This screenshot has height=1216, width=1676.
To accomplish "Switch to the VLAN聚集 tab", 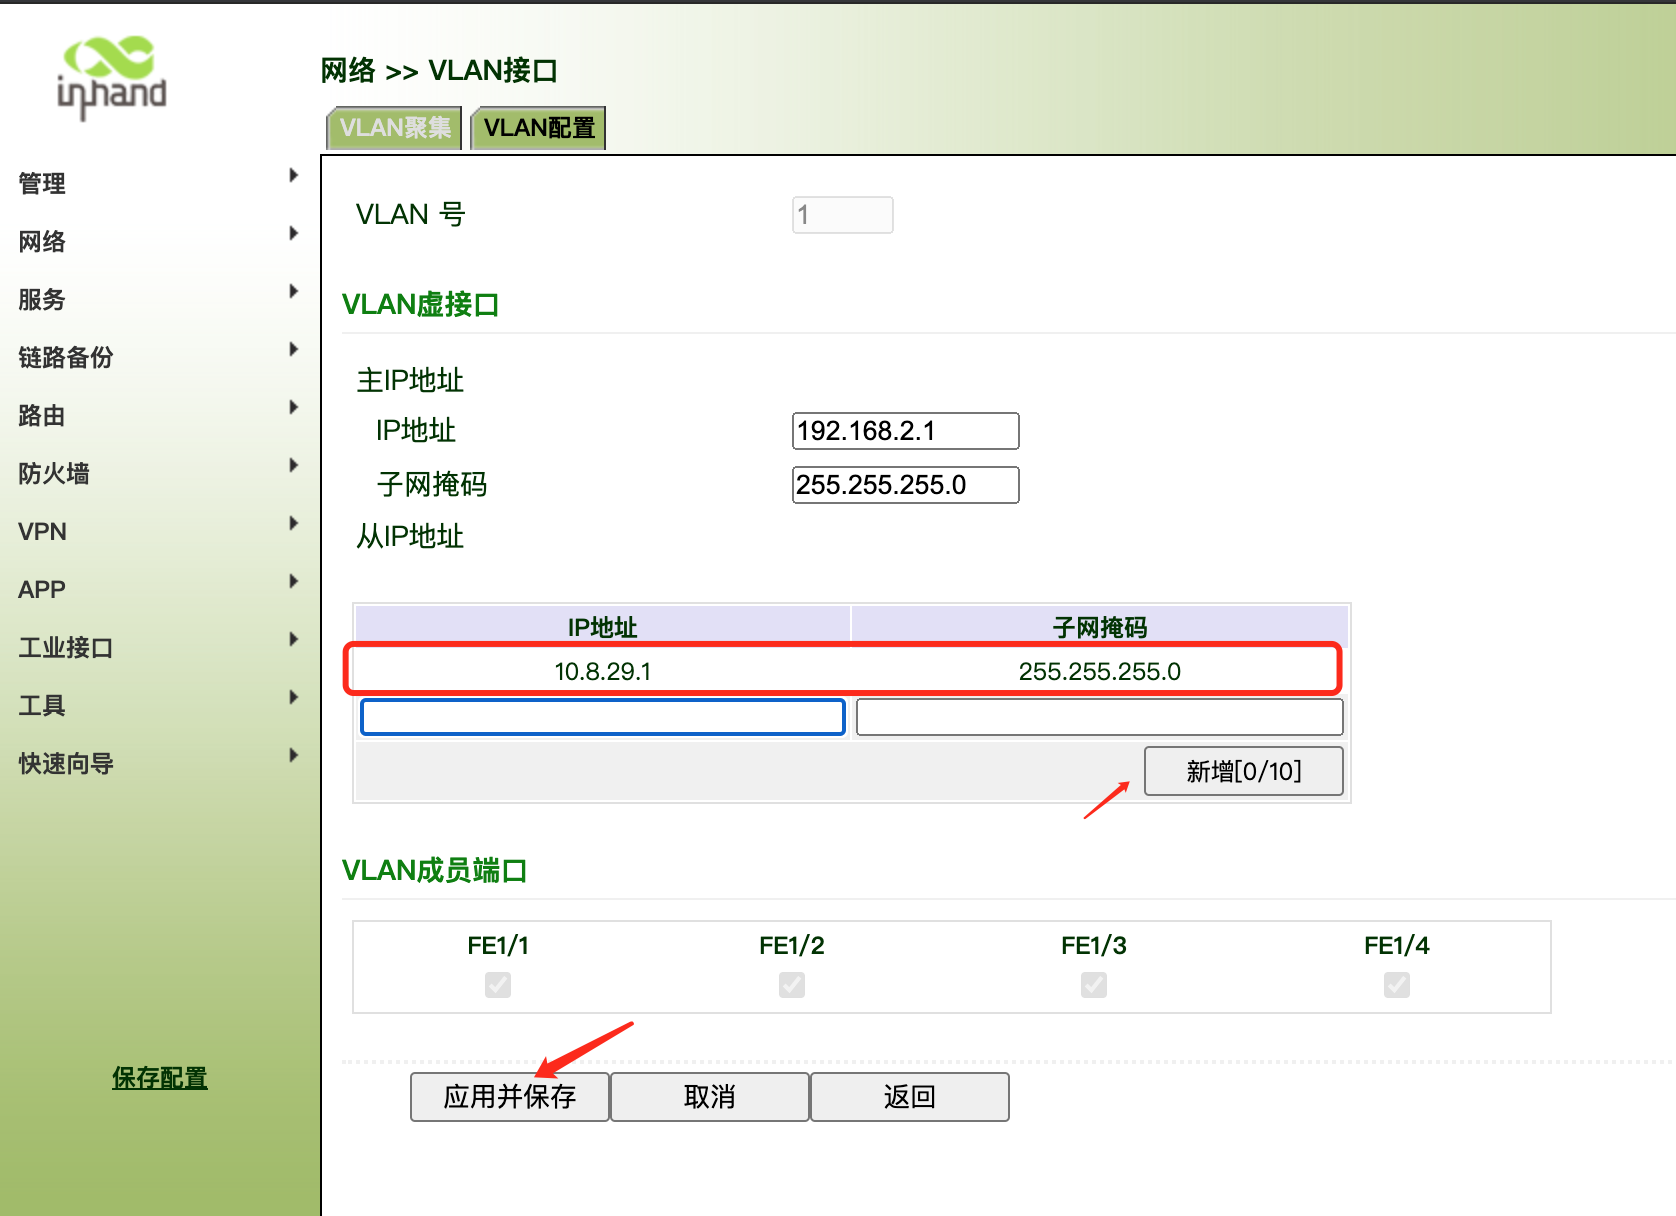I will [x=395, y=128].
